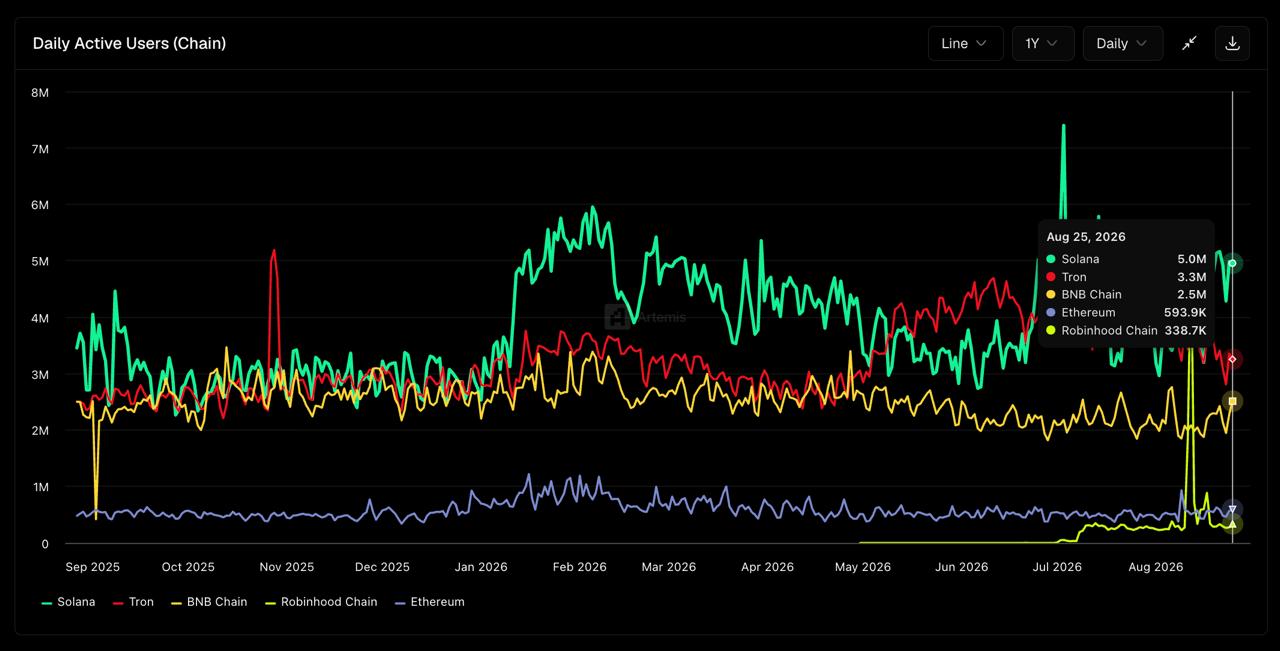Click the 1M y-axis label

[40, 487]
